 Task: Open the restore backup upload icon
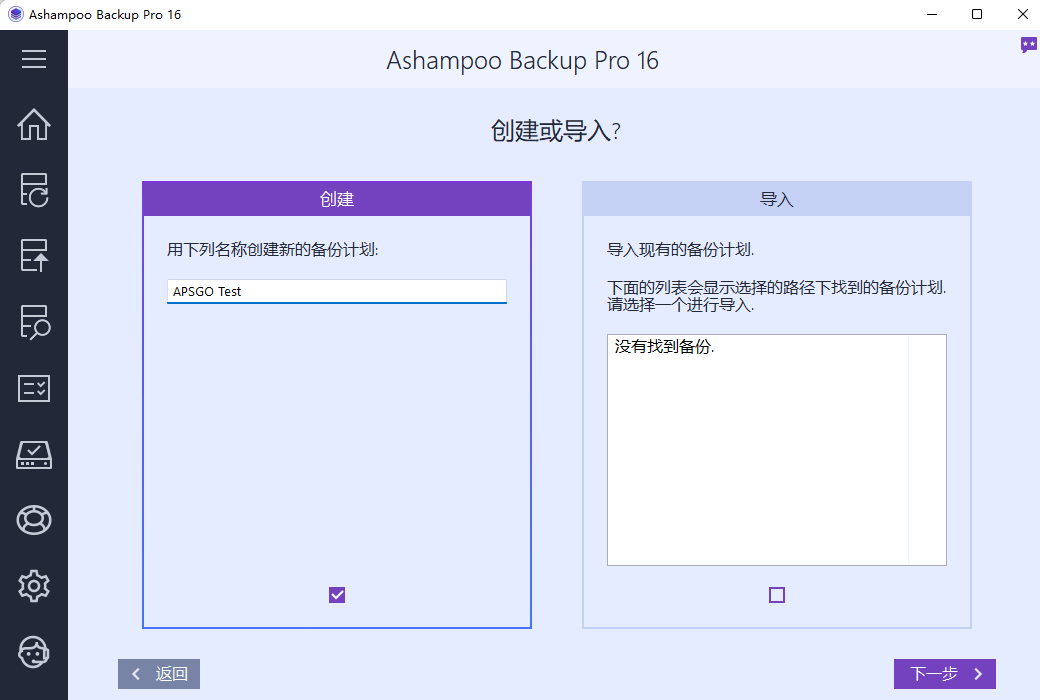pos(34,255)
